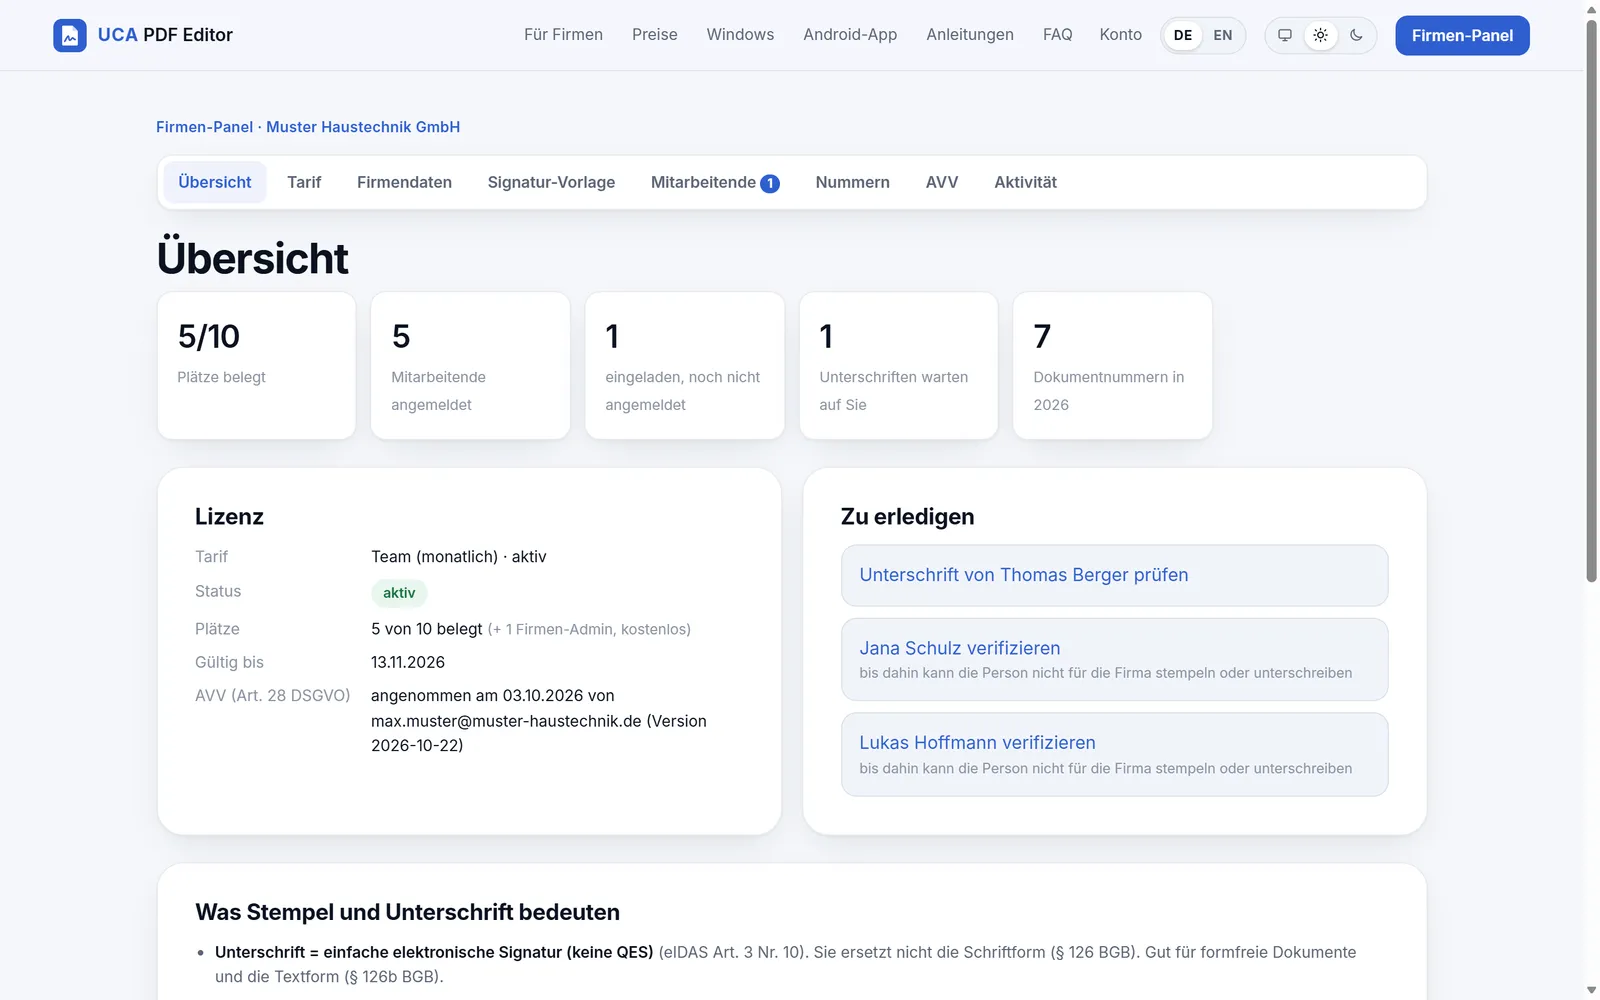Viewport: 1600px width, 1000px height.
Task: Click the Mitarbeitende notification badge
Action: coord(770,183)
